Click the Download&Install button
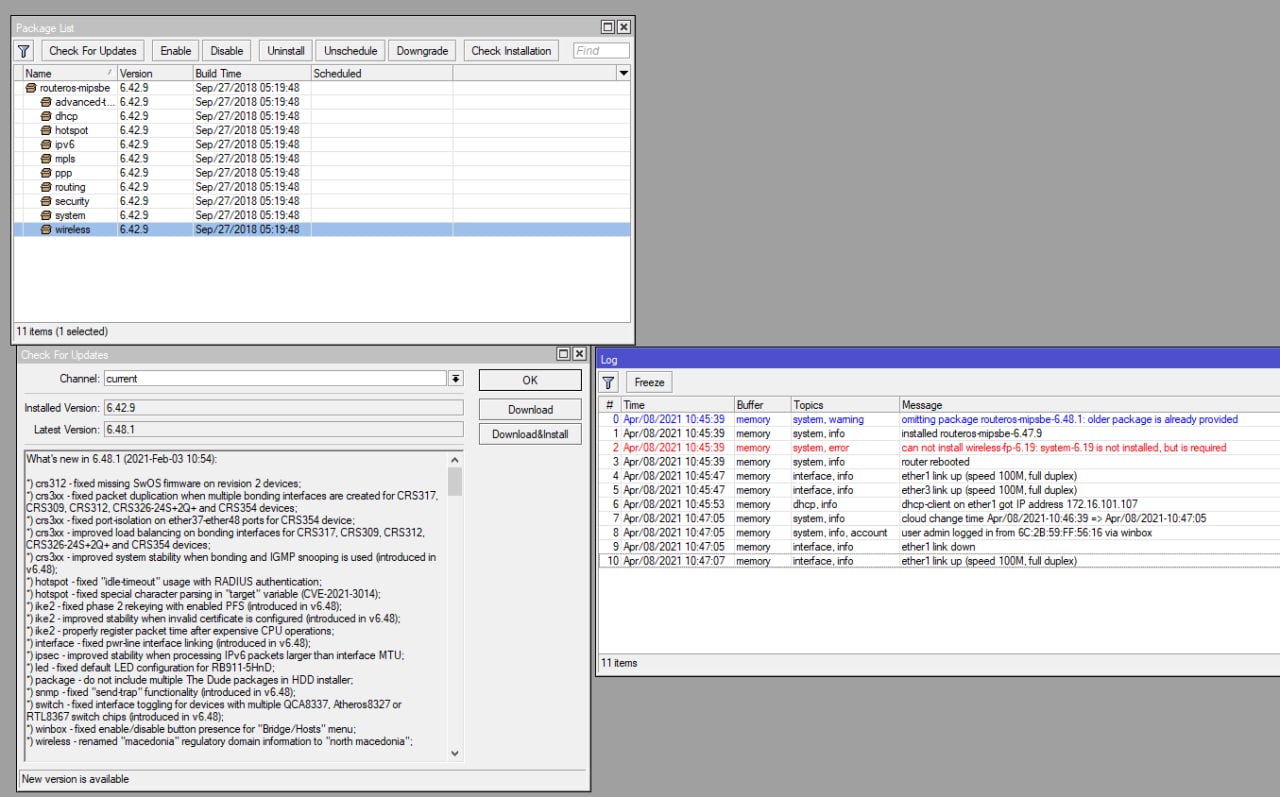 [530, 434]
